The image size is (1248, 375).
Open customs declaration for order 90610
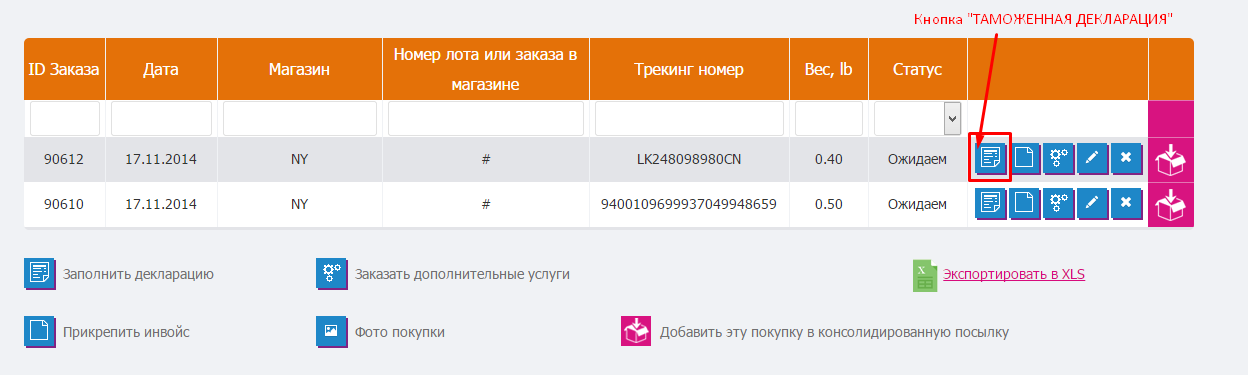991,203
